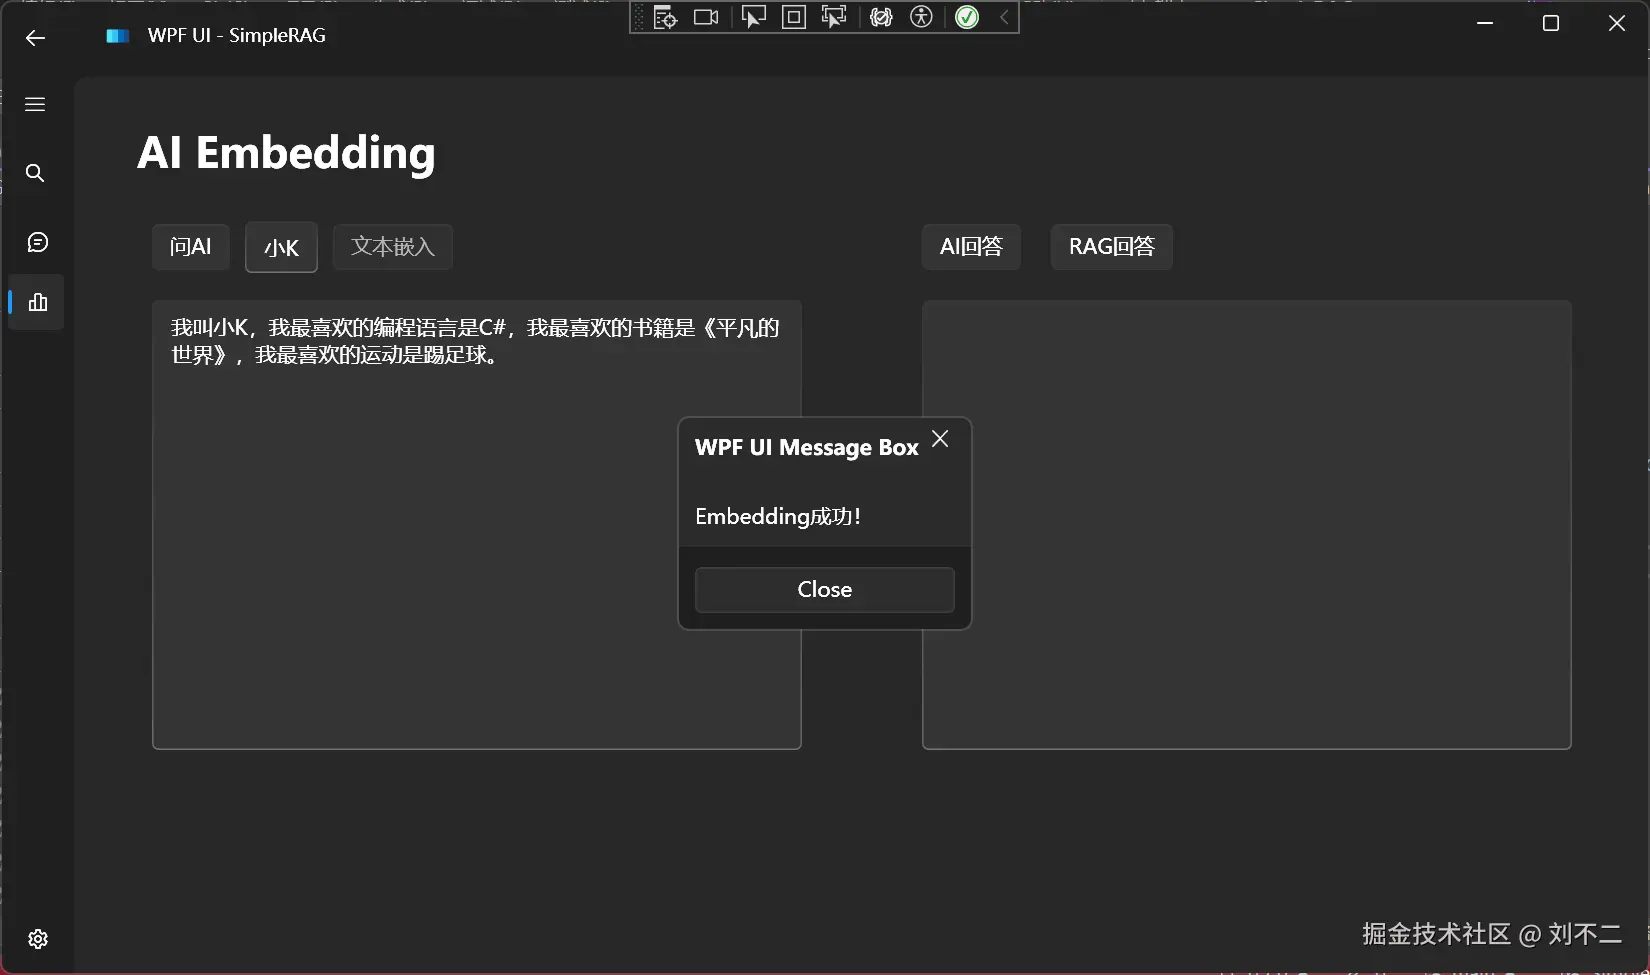This screenshot has width=1650, height=975.
Task: Click the AI回答 button
Action: pos(971,247)
